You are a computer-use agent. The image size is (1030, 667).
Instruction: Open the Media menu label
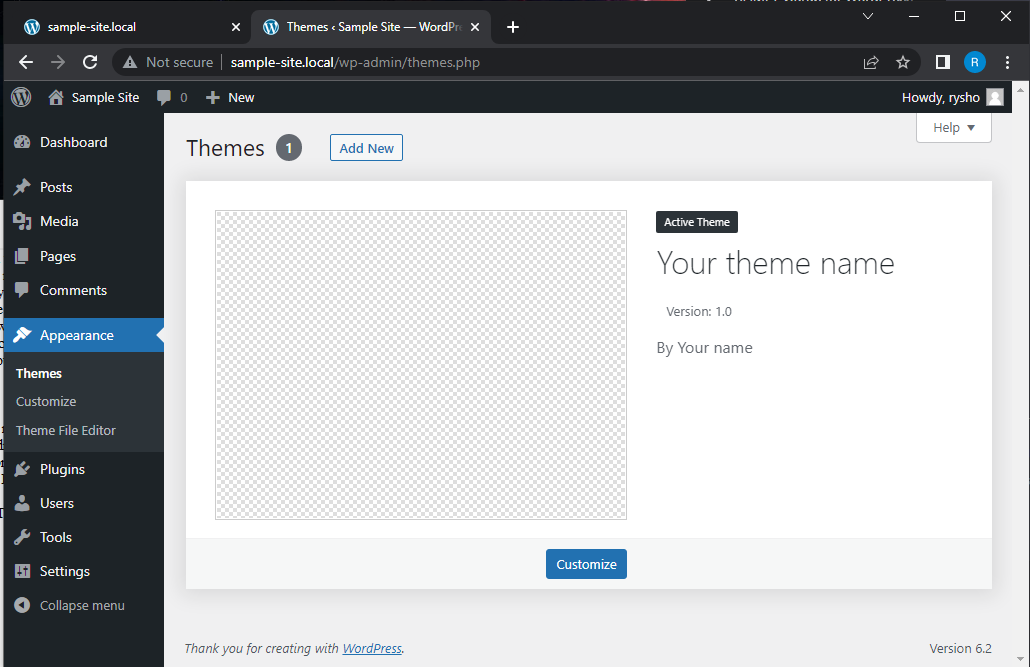pyautogui.click(x=59, y=221)
